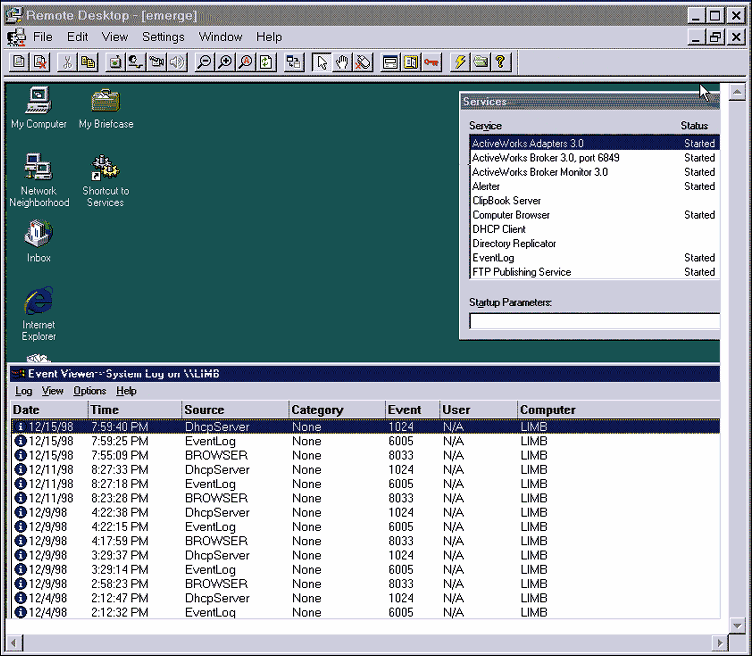Click the lightning bolt toolbar icon
The image size is (752, 656).
coord(459,62)
